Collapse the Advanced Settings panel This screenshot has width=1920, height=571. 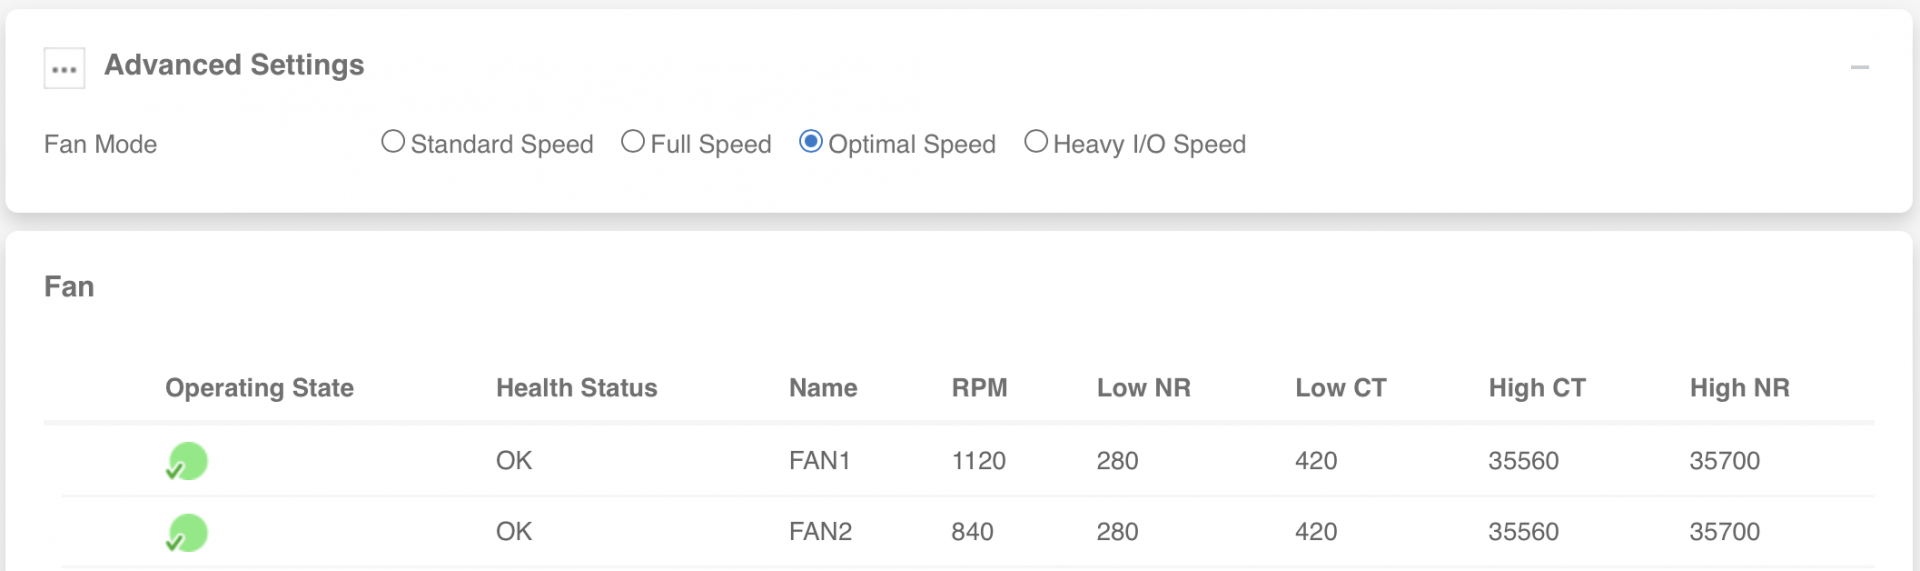pyautogui.click(x=1860, y=67)
